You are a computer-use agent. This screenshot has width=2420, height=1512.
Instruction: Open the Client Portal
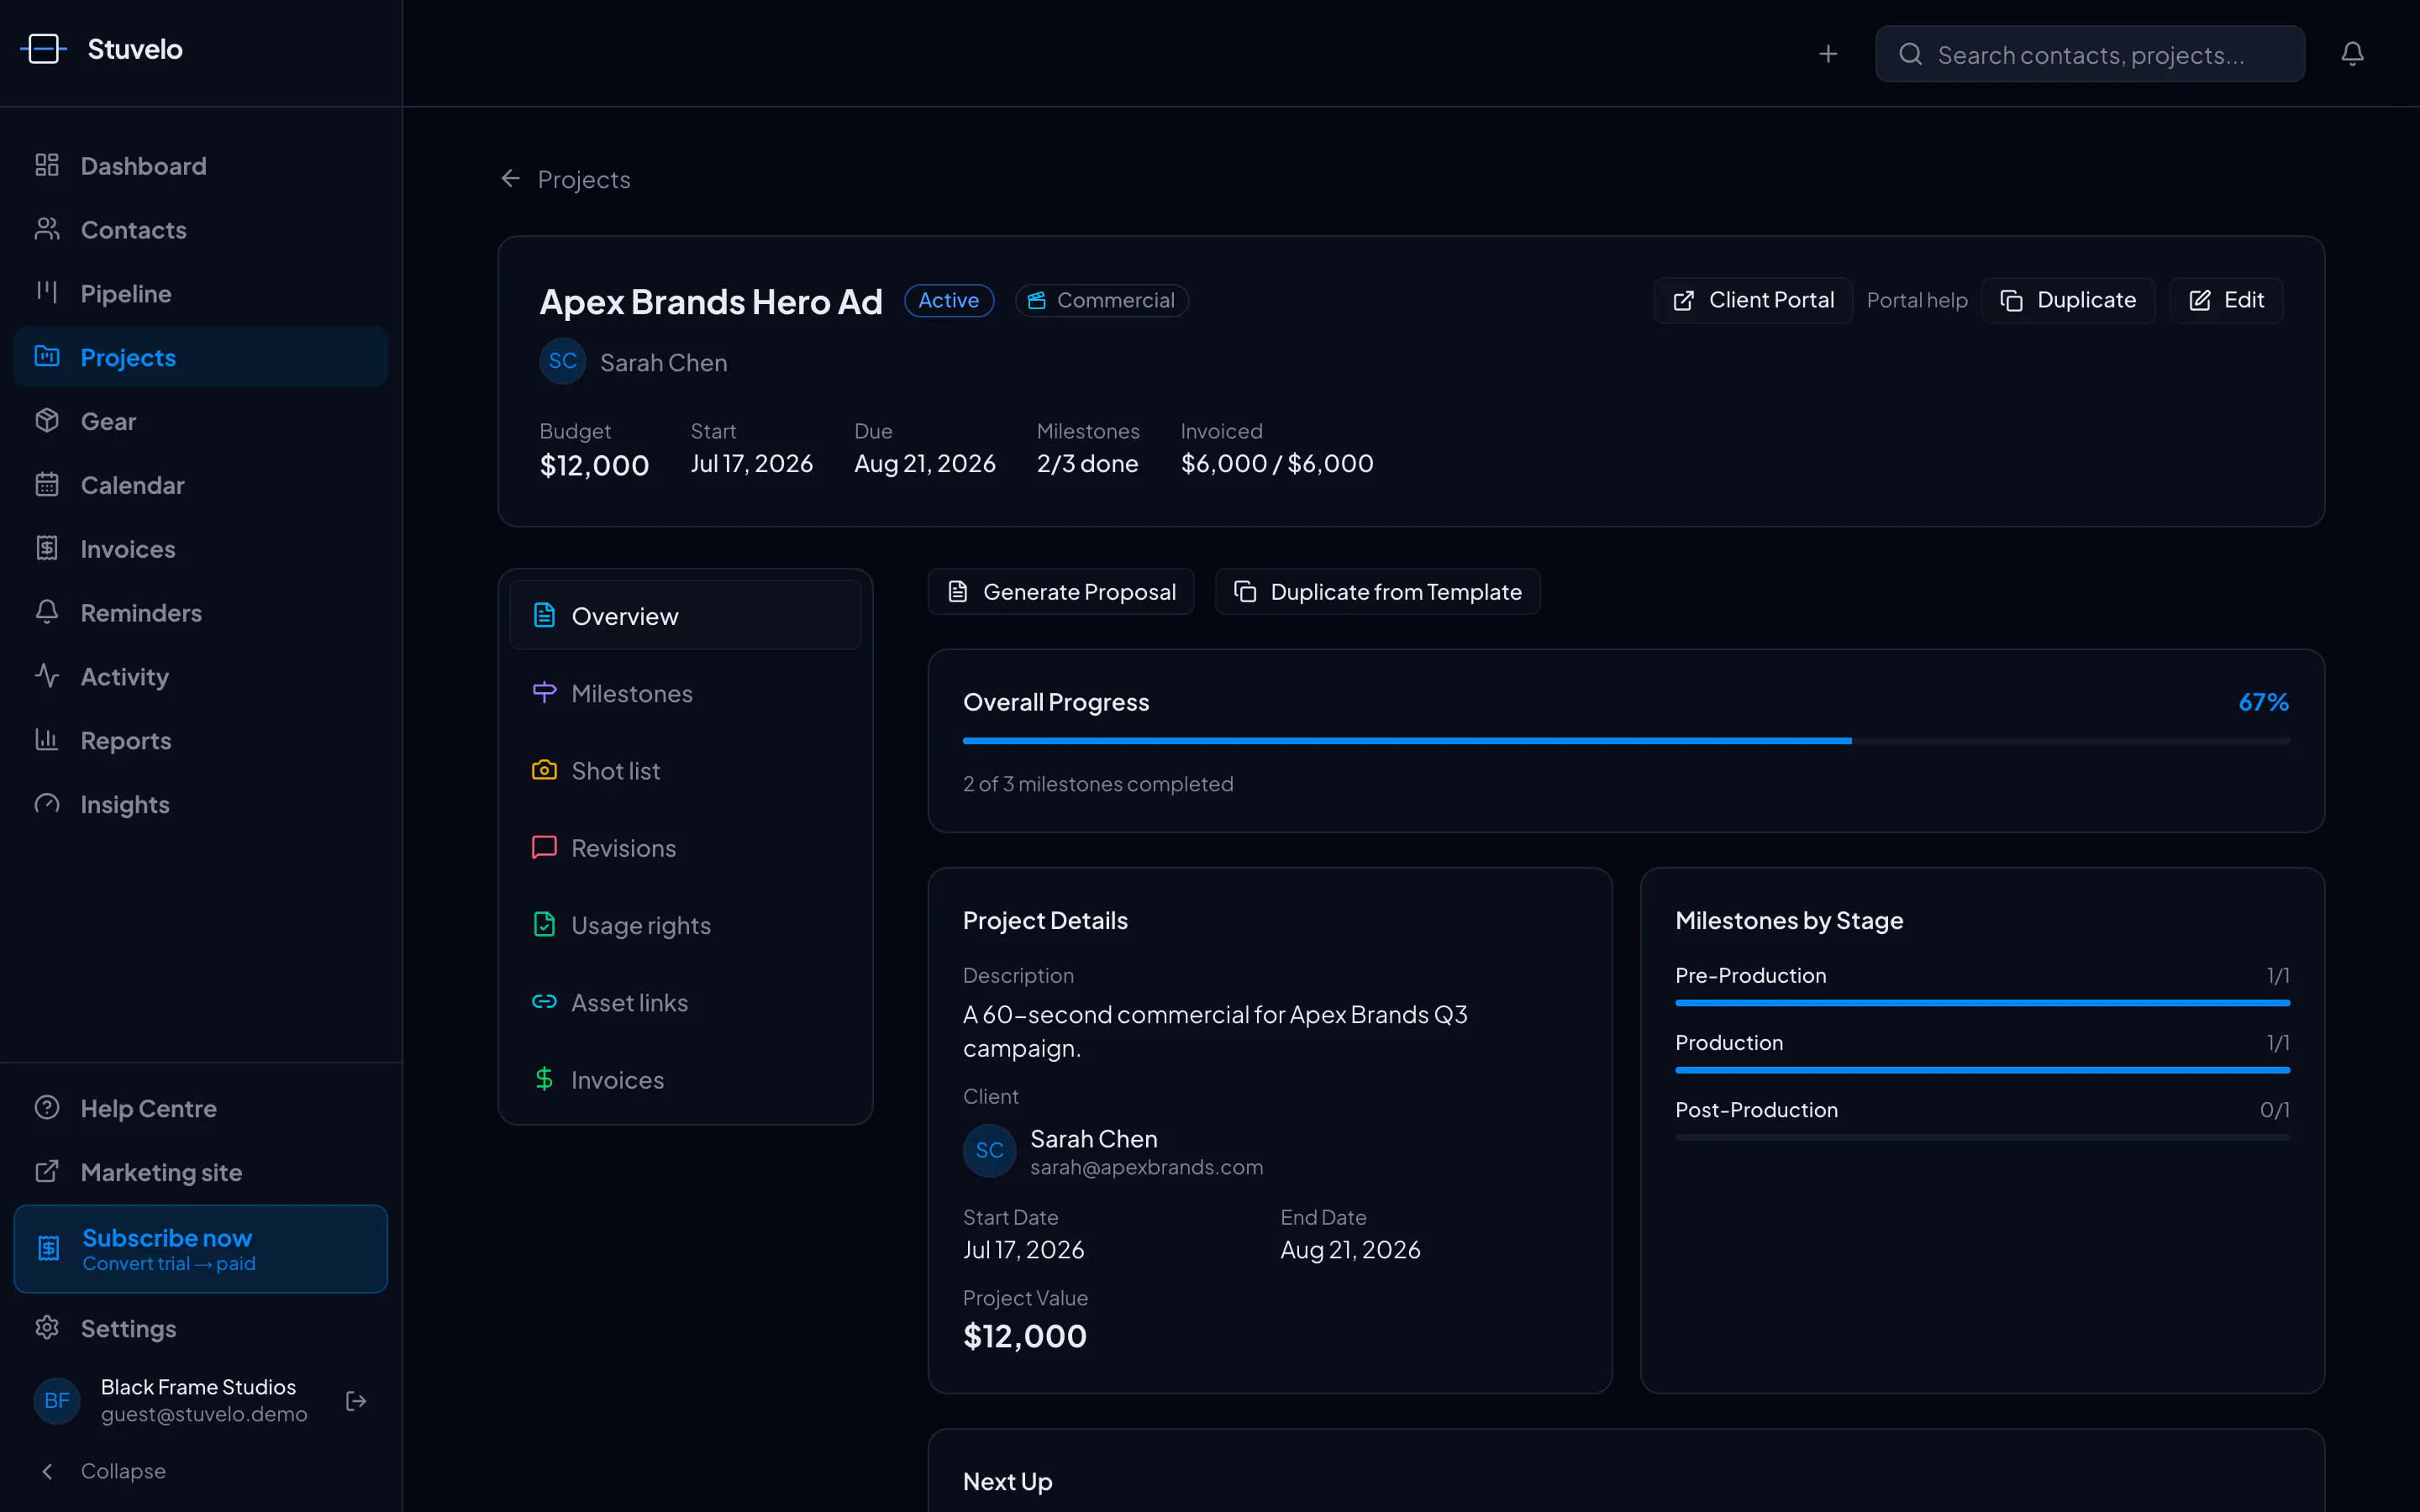pos(1752,300)
